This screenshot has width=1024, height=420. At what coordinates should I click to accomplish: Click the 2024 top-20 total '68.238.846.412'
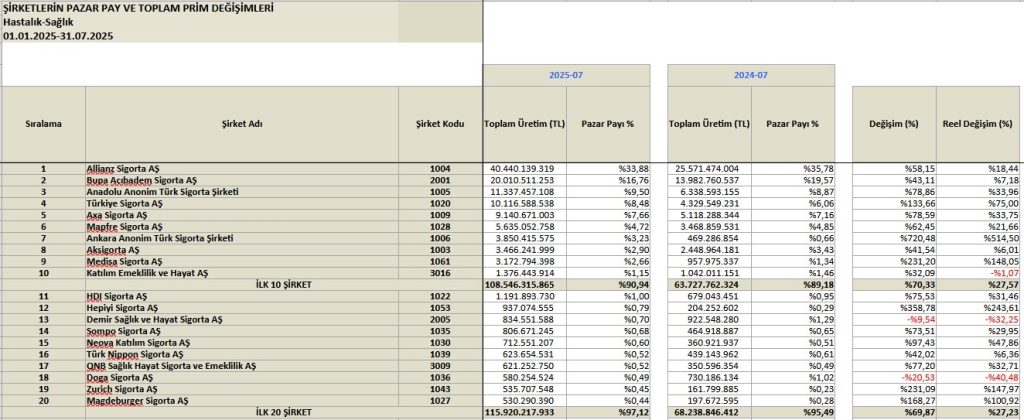[709, 412]
